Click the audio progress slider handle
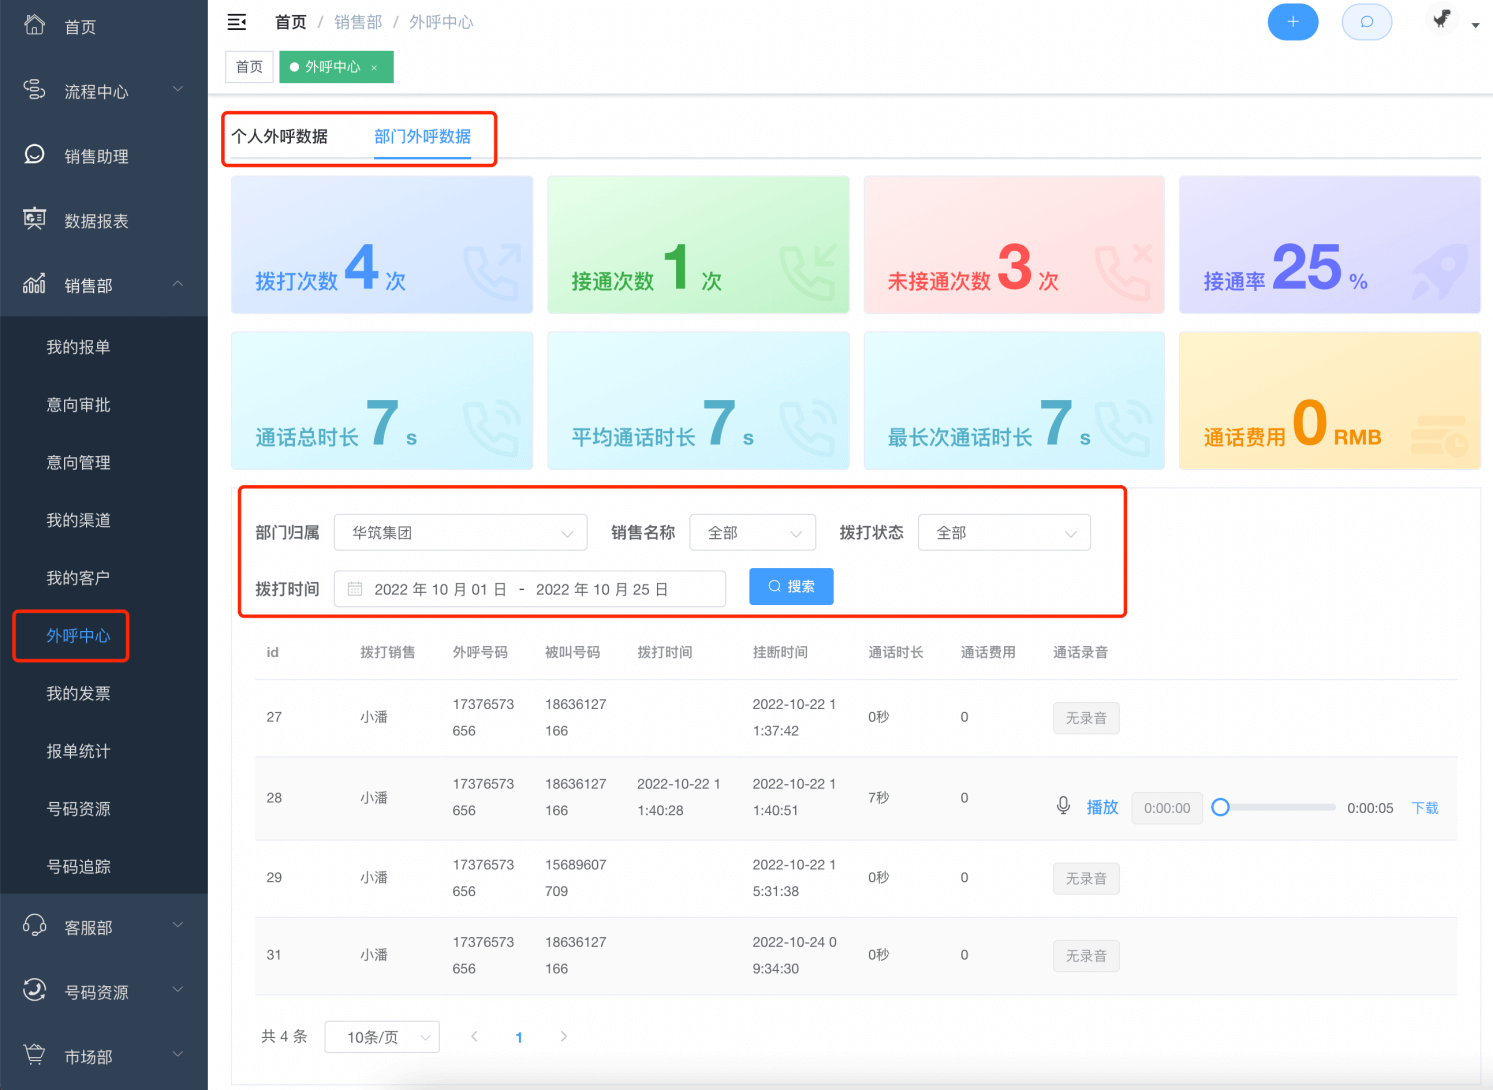The height and width of the screenshot is (1090, 1493). click(1220, 807)
